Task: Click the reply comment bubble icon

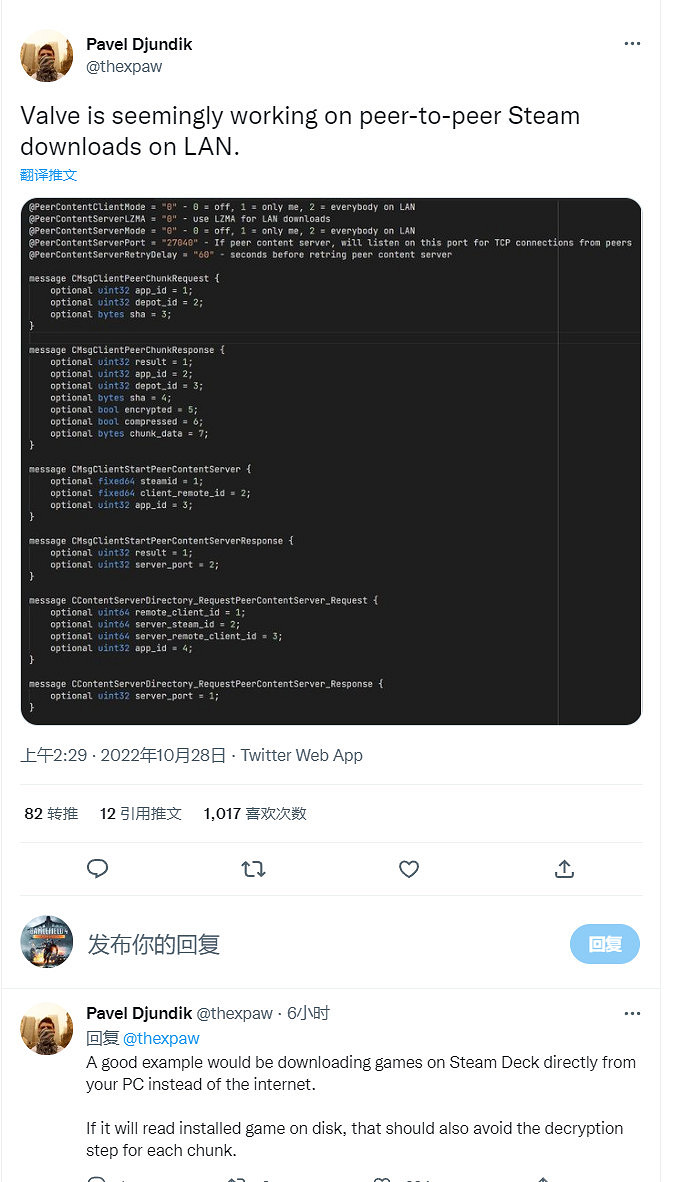Action: pyautogui.click(x=97, y=868)
